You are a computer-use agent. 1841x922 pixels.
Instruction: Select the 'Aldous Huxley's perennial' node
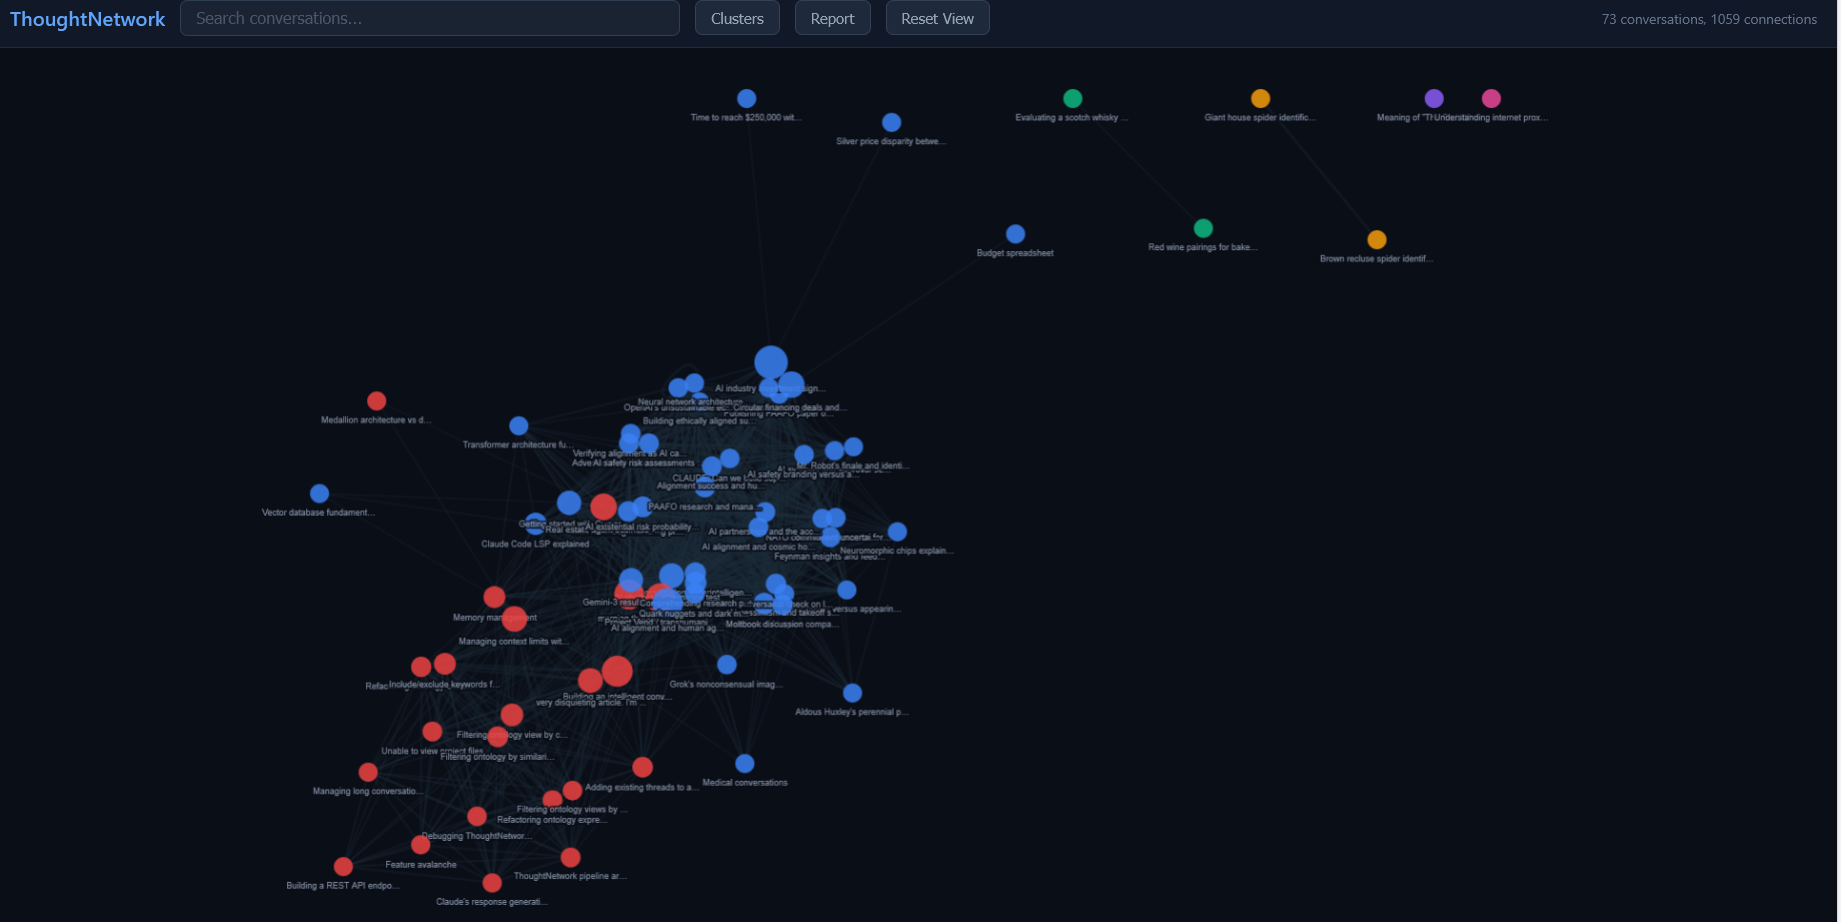853,693
